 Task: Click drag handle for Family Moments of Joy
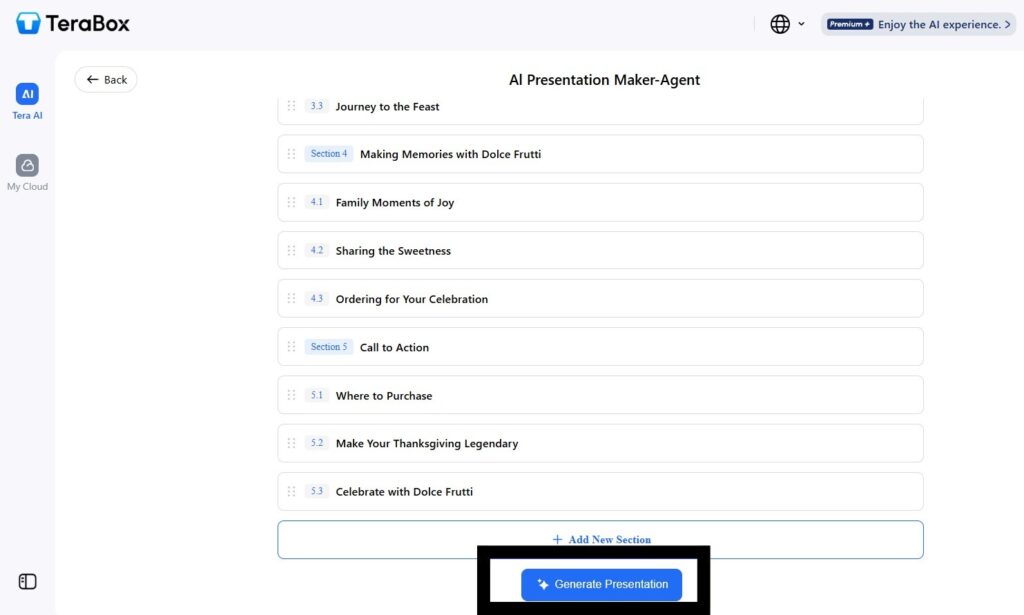tap(291, 202)
